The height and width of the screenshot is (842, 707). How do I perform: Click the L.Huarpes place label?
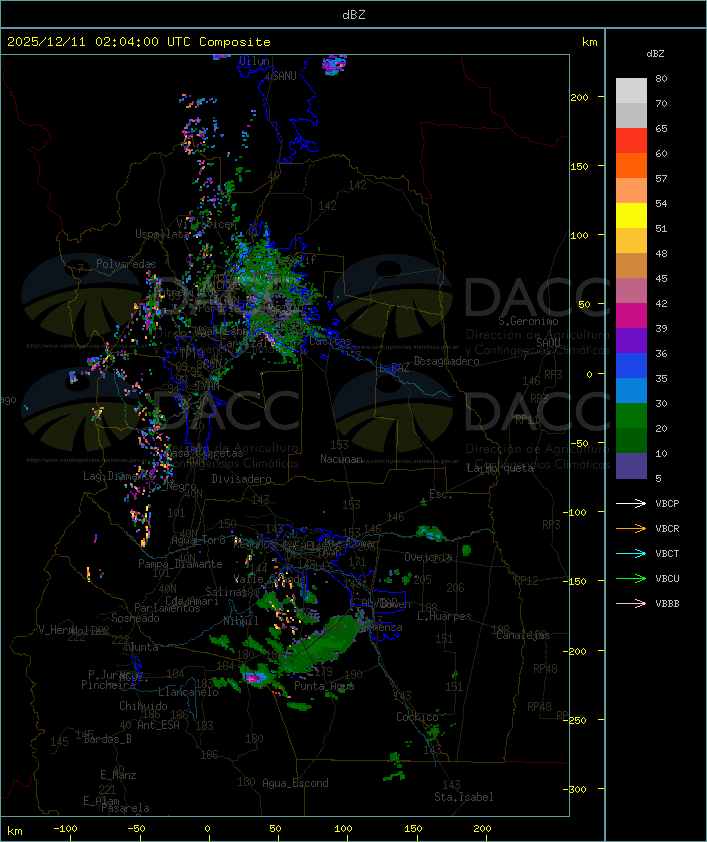click(444, 616)
